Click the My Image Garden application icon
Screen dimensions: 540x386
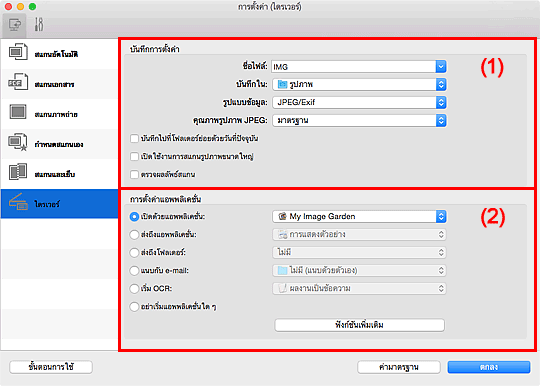pos(282,216)
